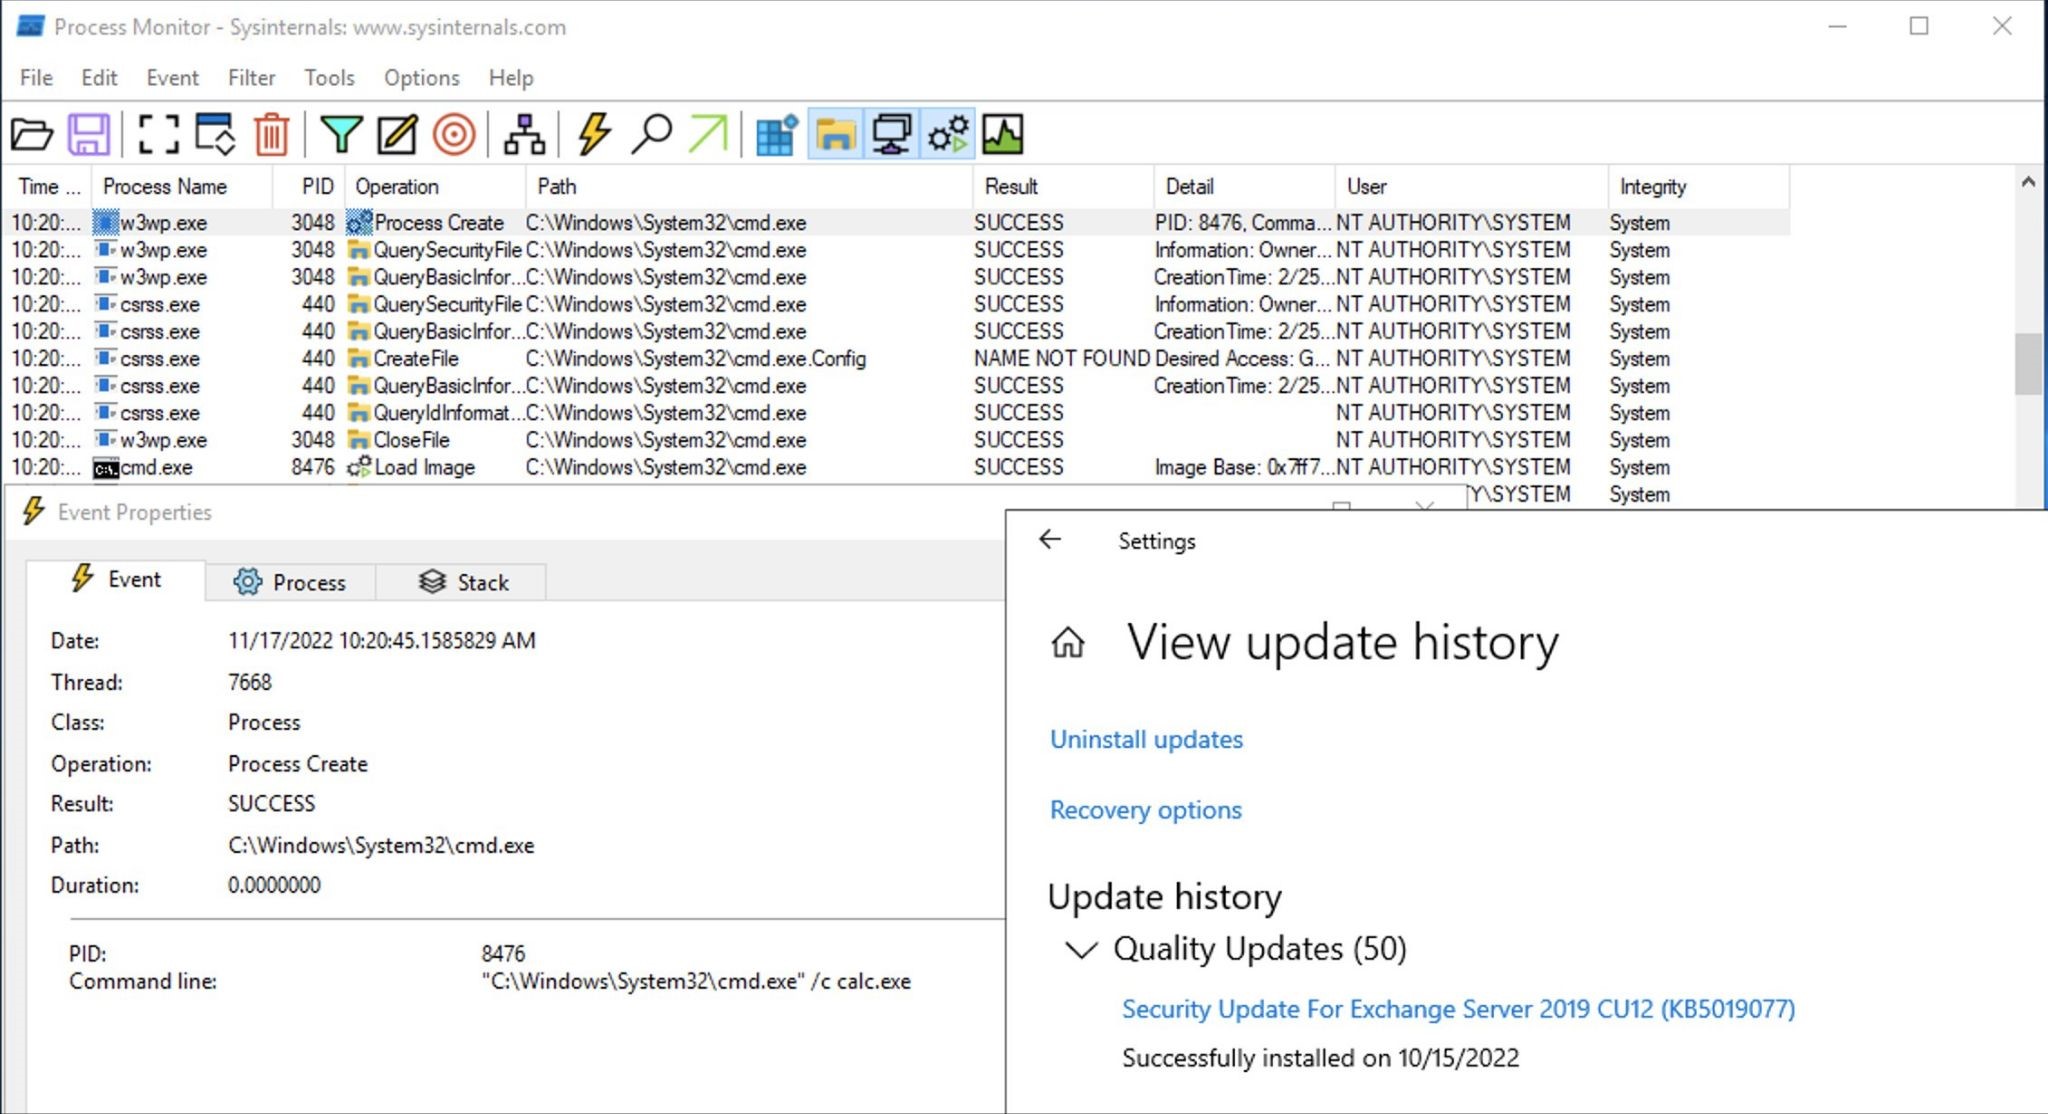Maximize the Process Monitor window
Screen dimensions: 2048x1114
tap(1919, 27)
